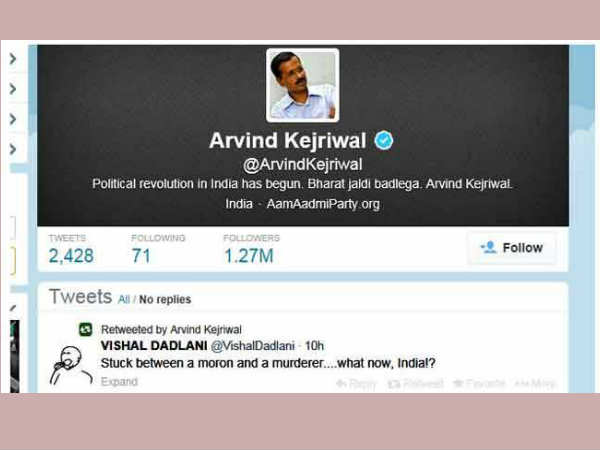Image resolution: width=600 pixels, height=450 pixels.
Task: Click the Follow button
Action: 512,248
